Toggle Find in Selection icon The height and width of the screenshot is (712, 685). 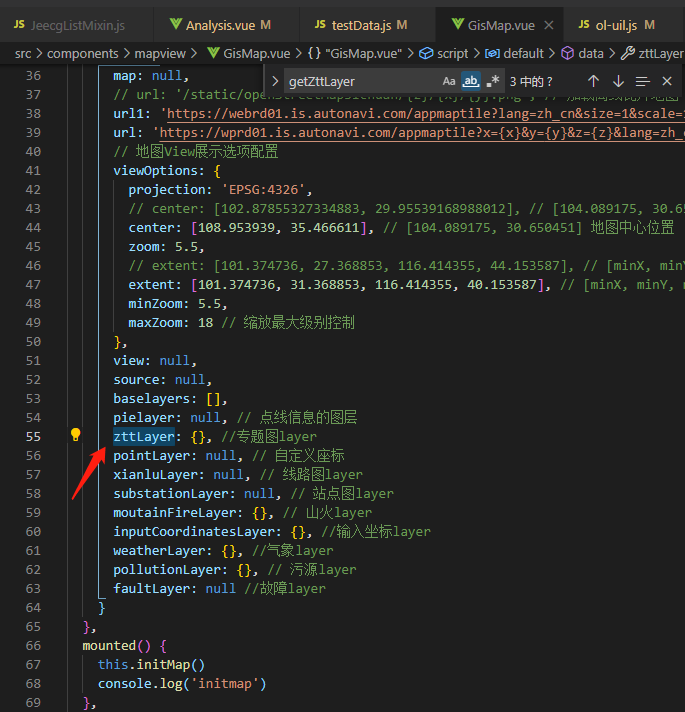[642, 81]
